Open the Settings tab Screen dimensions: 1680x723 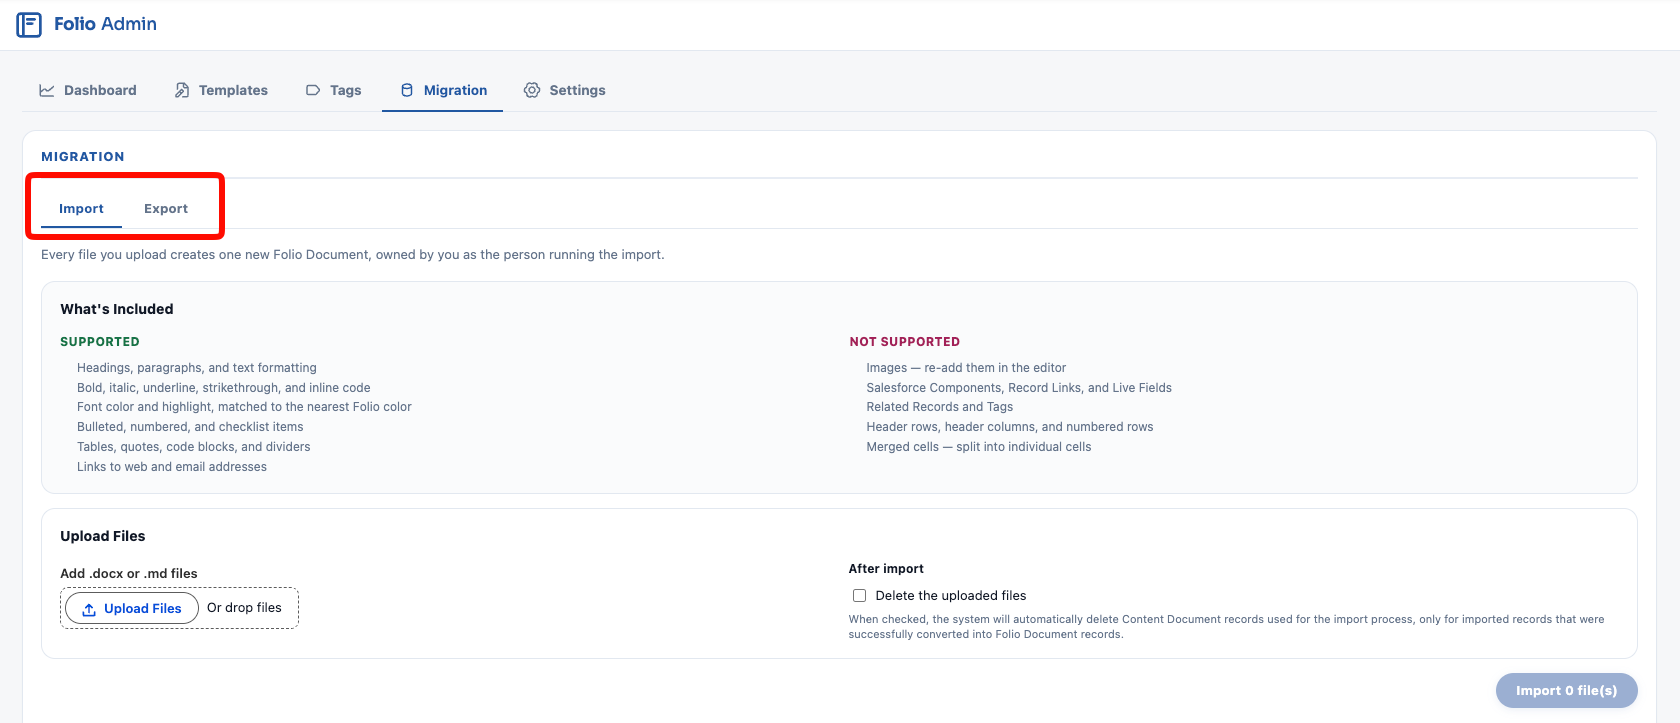[x=565, y=90]
